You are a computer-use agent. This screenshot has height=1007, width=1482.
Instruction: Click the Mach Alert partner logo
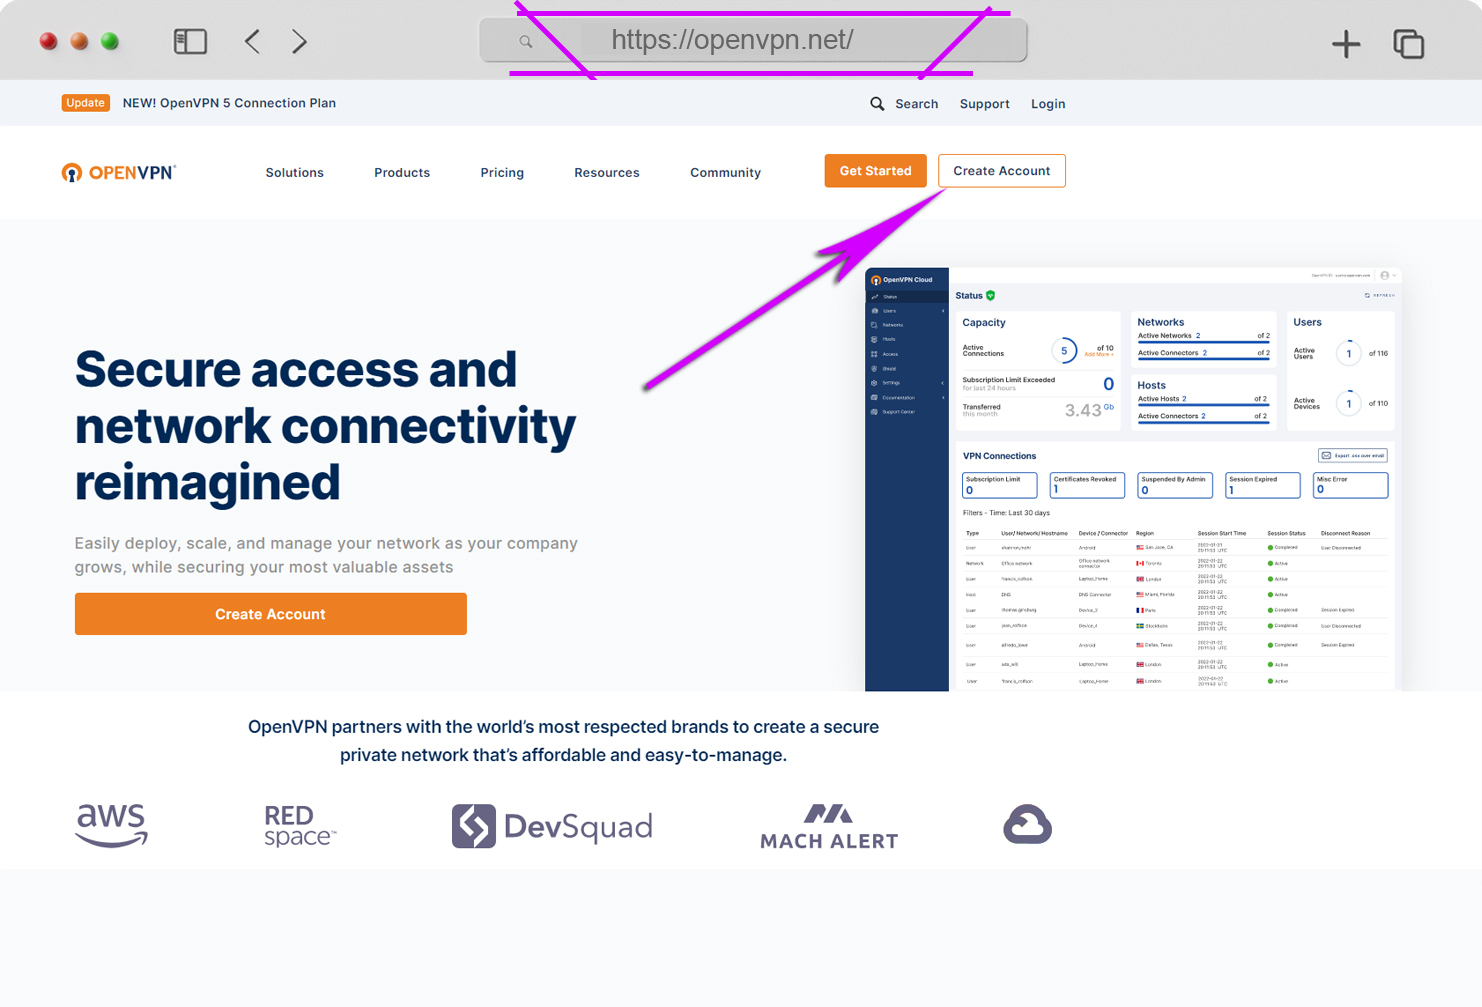click(x=829, y=826)
